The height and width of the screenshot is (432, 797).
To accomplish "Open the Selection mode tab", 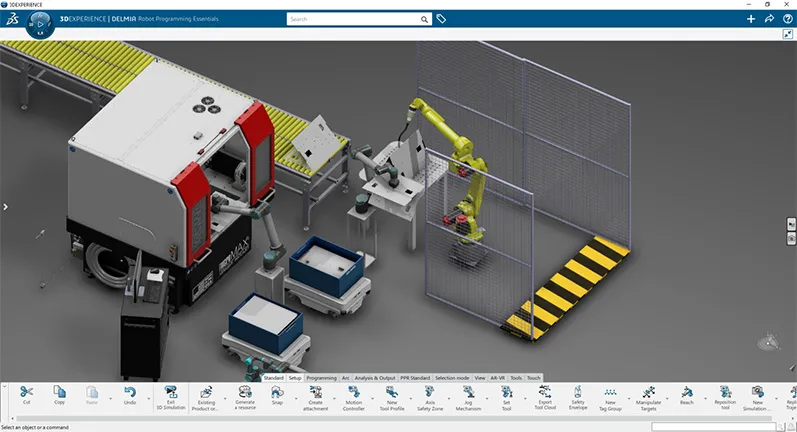I will click(452, 378).
